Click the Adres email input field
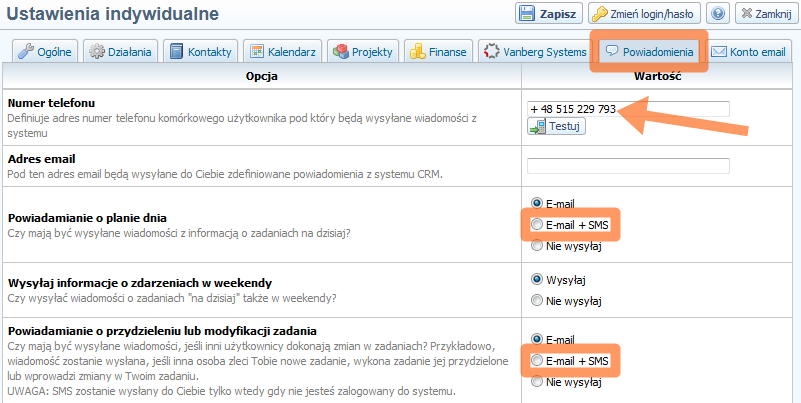The width and height of the screenshot is (801, 403). click(628, 166)
